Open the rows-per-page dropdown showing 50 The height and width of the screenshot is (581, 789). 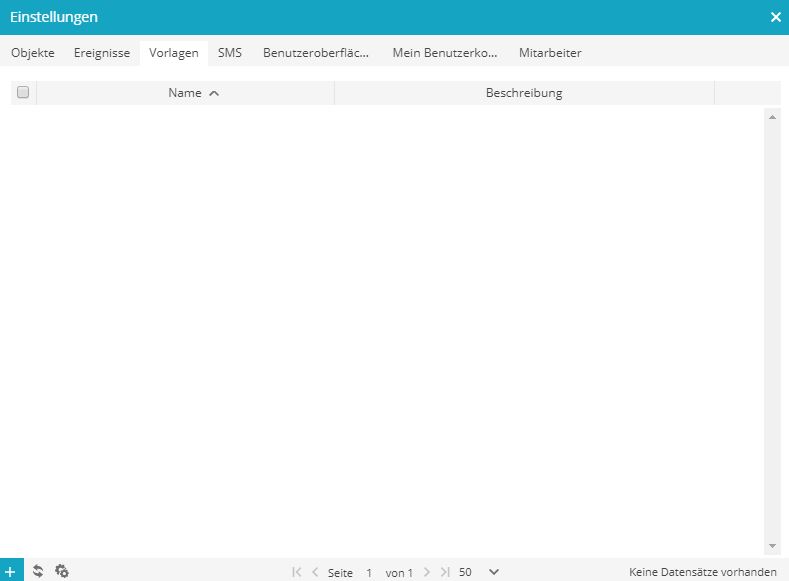478,572
